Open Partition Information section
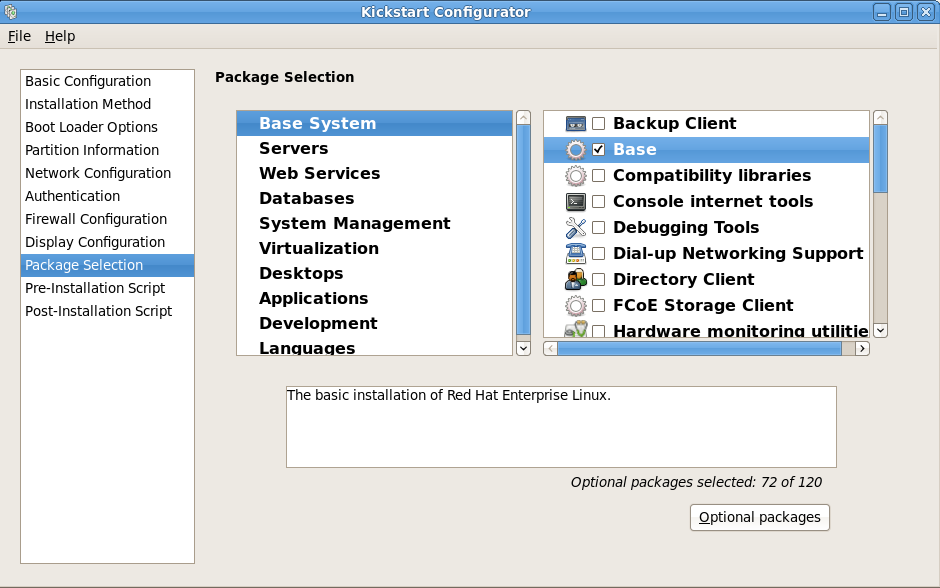Viewport: 940px width, 588px height. coord(107,150)
